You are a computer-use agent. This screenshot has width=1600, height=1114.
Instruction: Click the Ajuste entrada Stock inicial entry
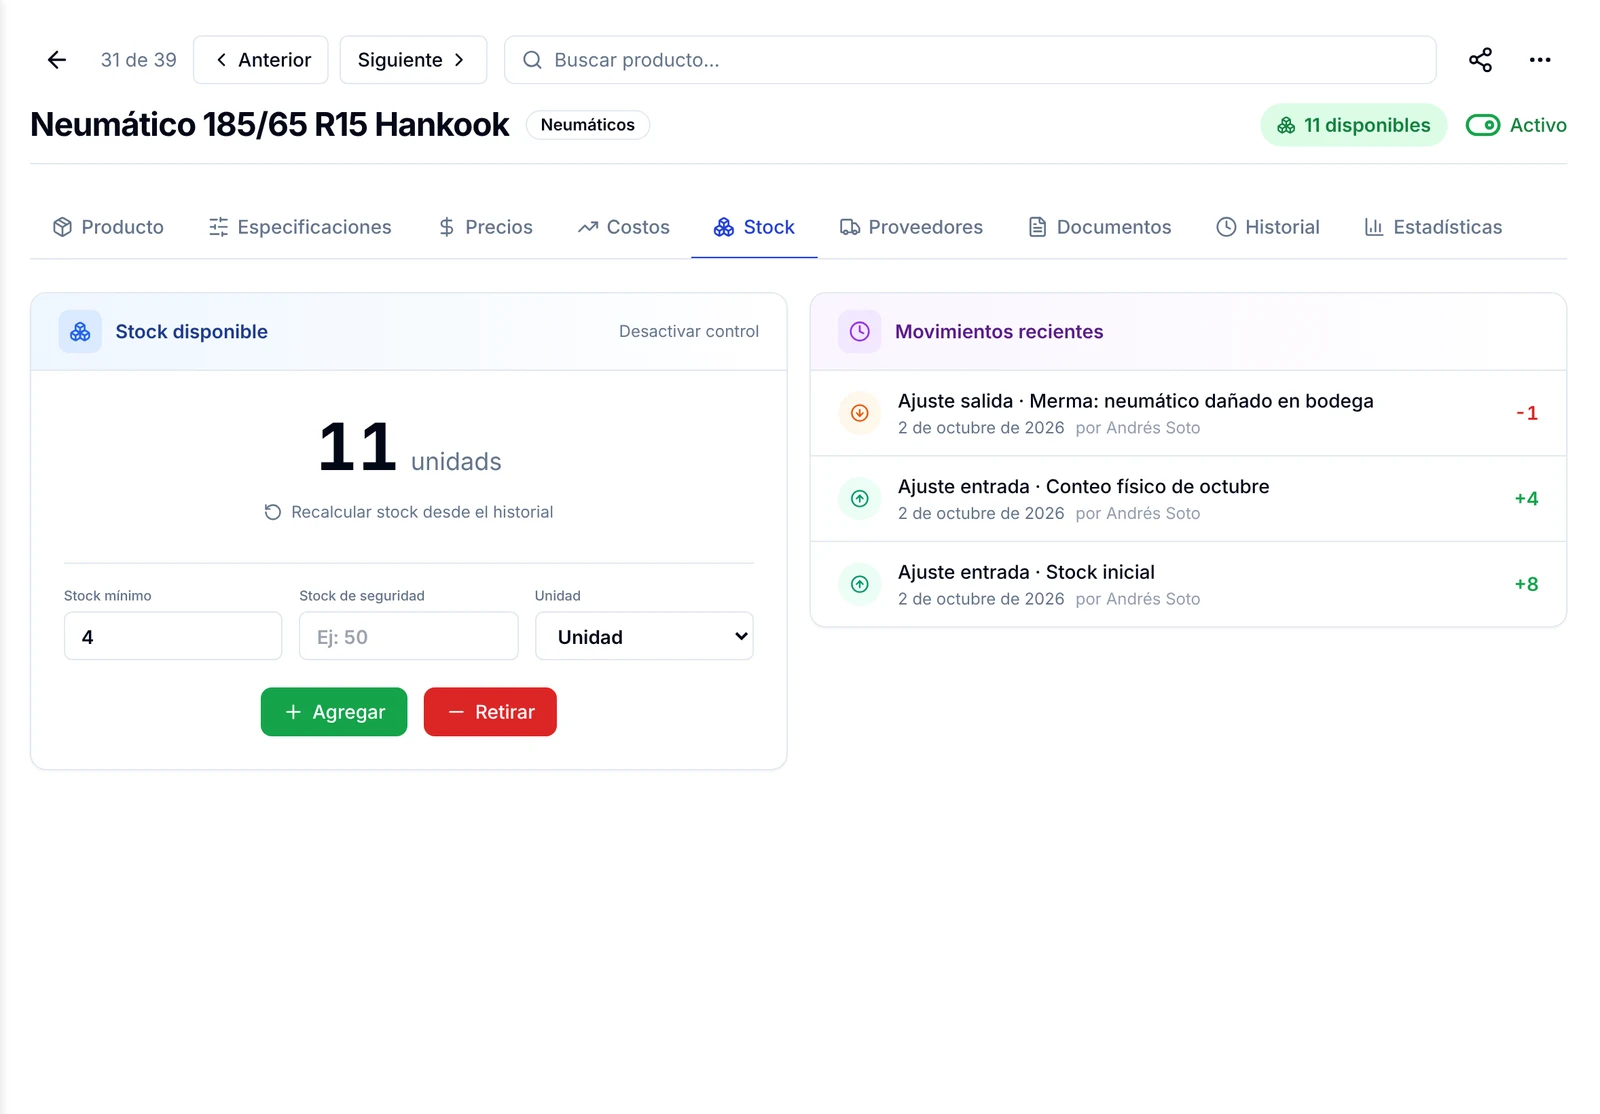tap(1188, 585)
